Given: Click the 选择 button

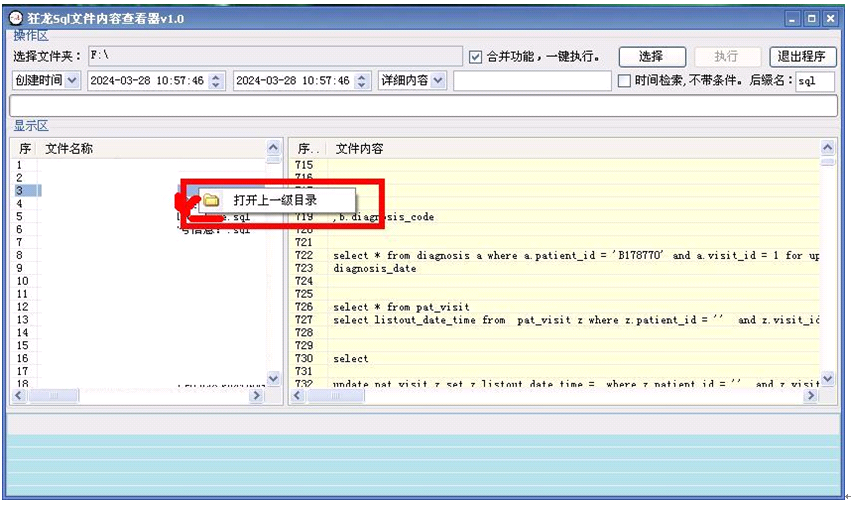Looking at the screenshot, I should [652, 56].
